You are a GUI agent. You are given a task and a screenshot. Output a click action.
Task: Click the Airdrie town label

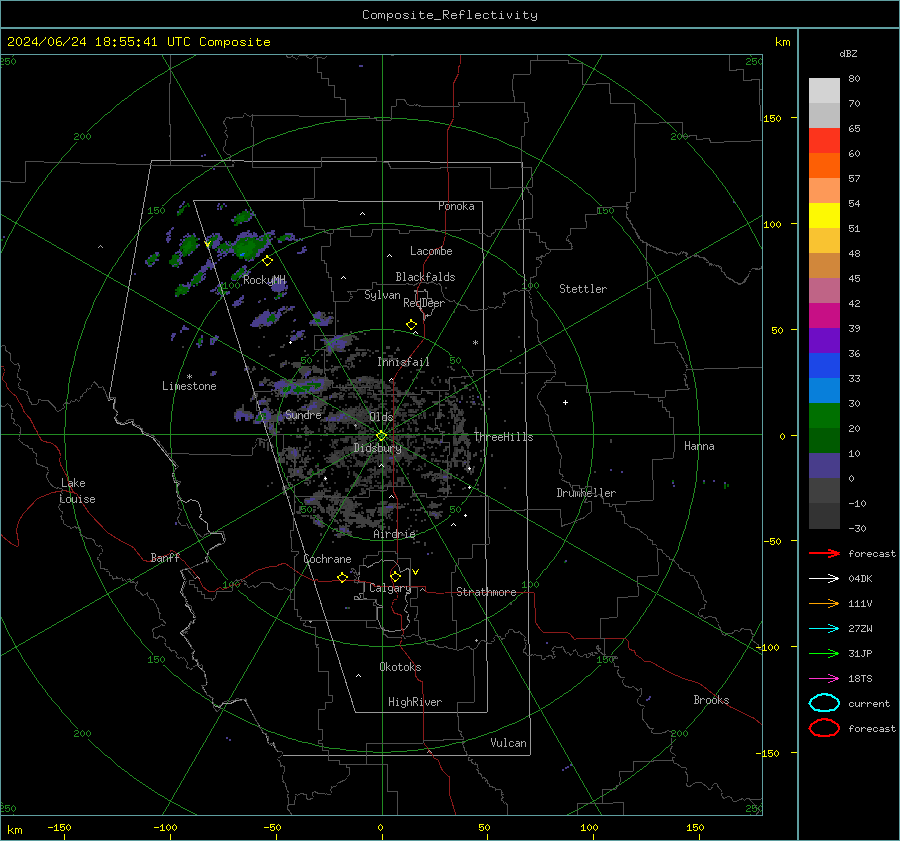click(x=394, y=534)
